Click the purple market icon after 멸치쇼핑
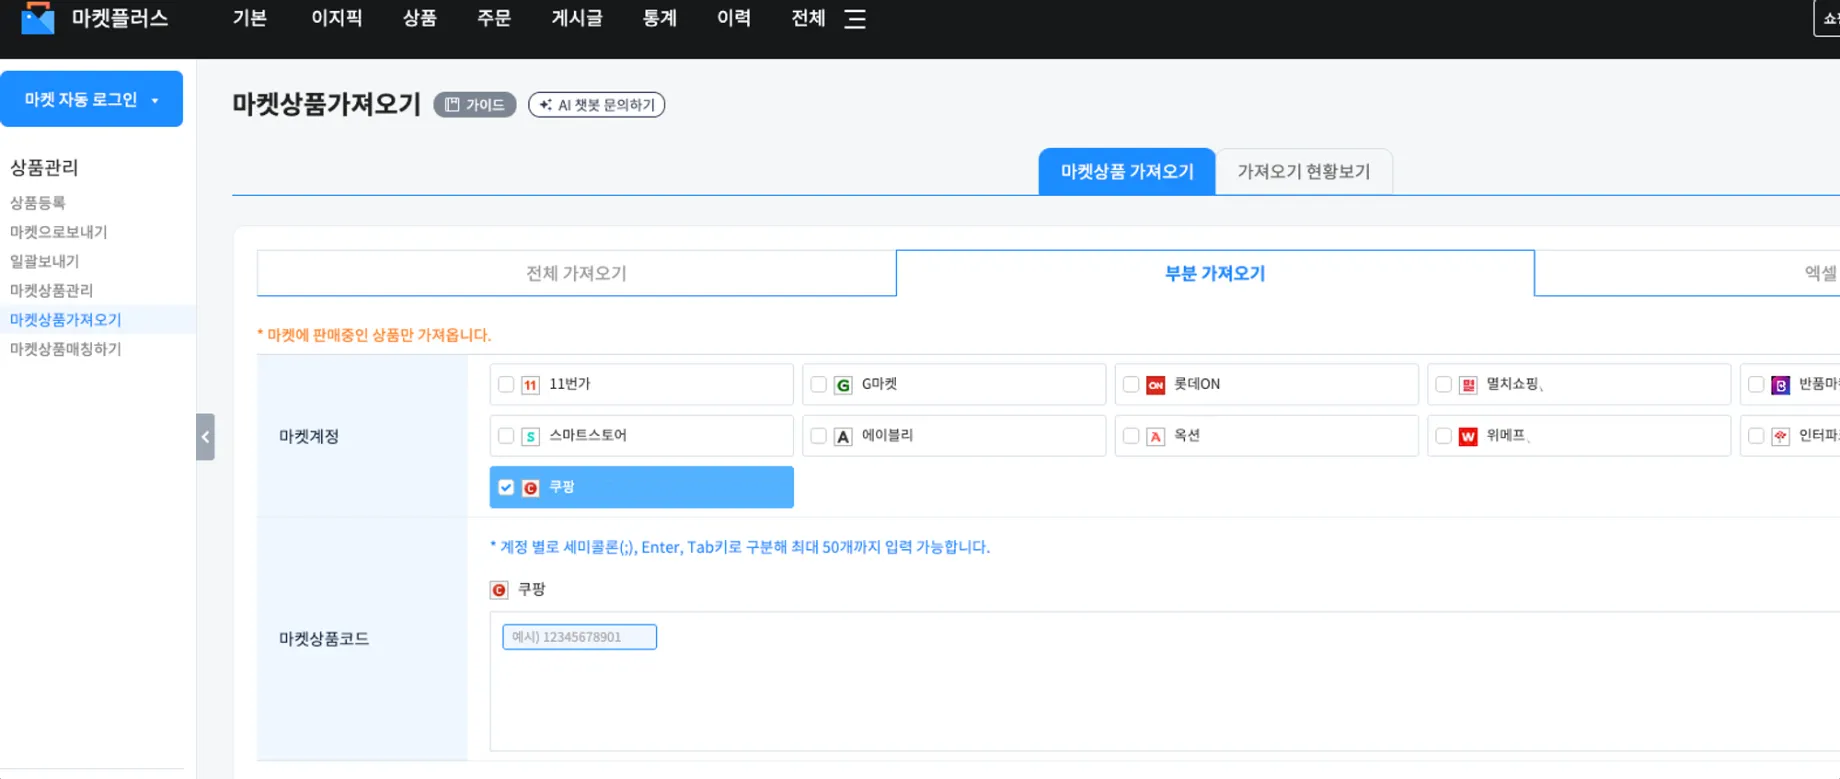The image size is (1840, 779). pyautogui.click(x=1780, y=385)
